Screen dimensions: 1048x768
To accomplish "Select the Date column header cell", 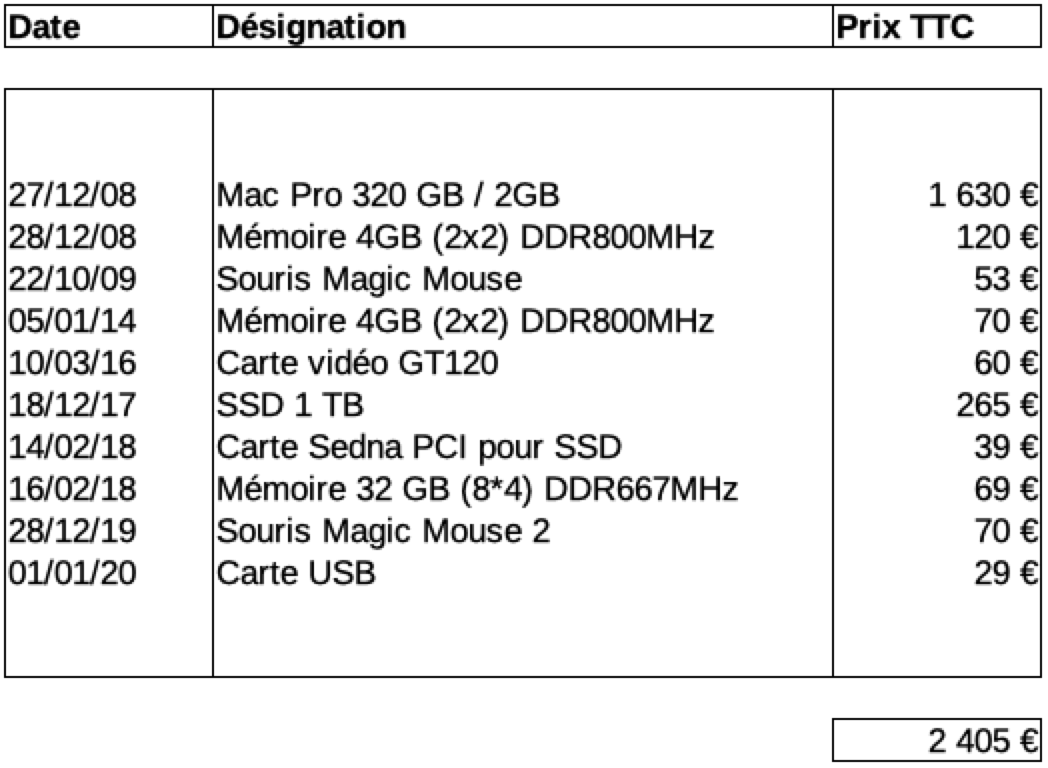I will [109, 27].
